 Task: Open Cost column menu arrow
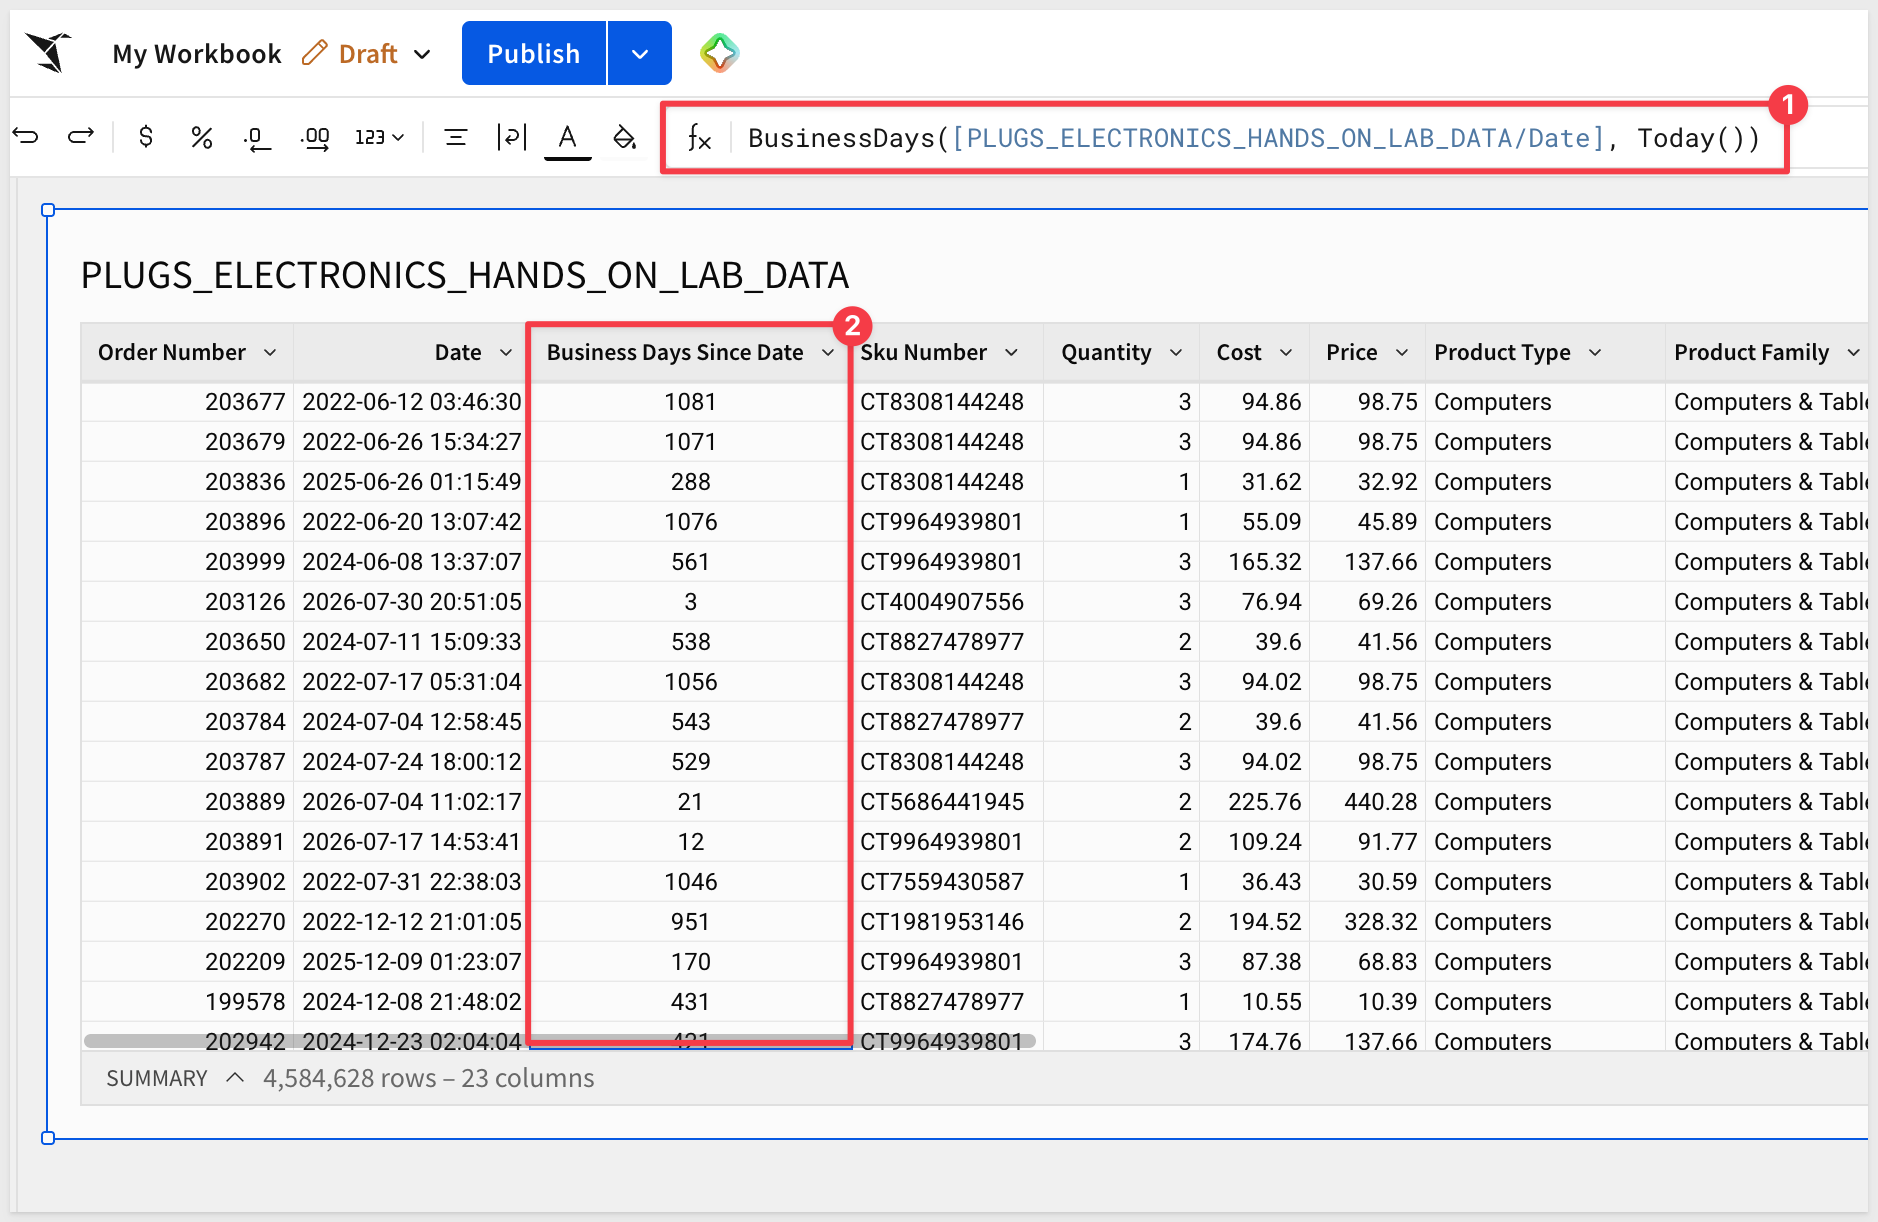[x=1286, y=352]
